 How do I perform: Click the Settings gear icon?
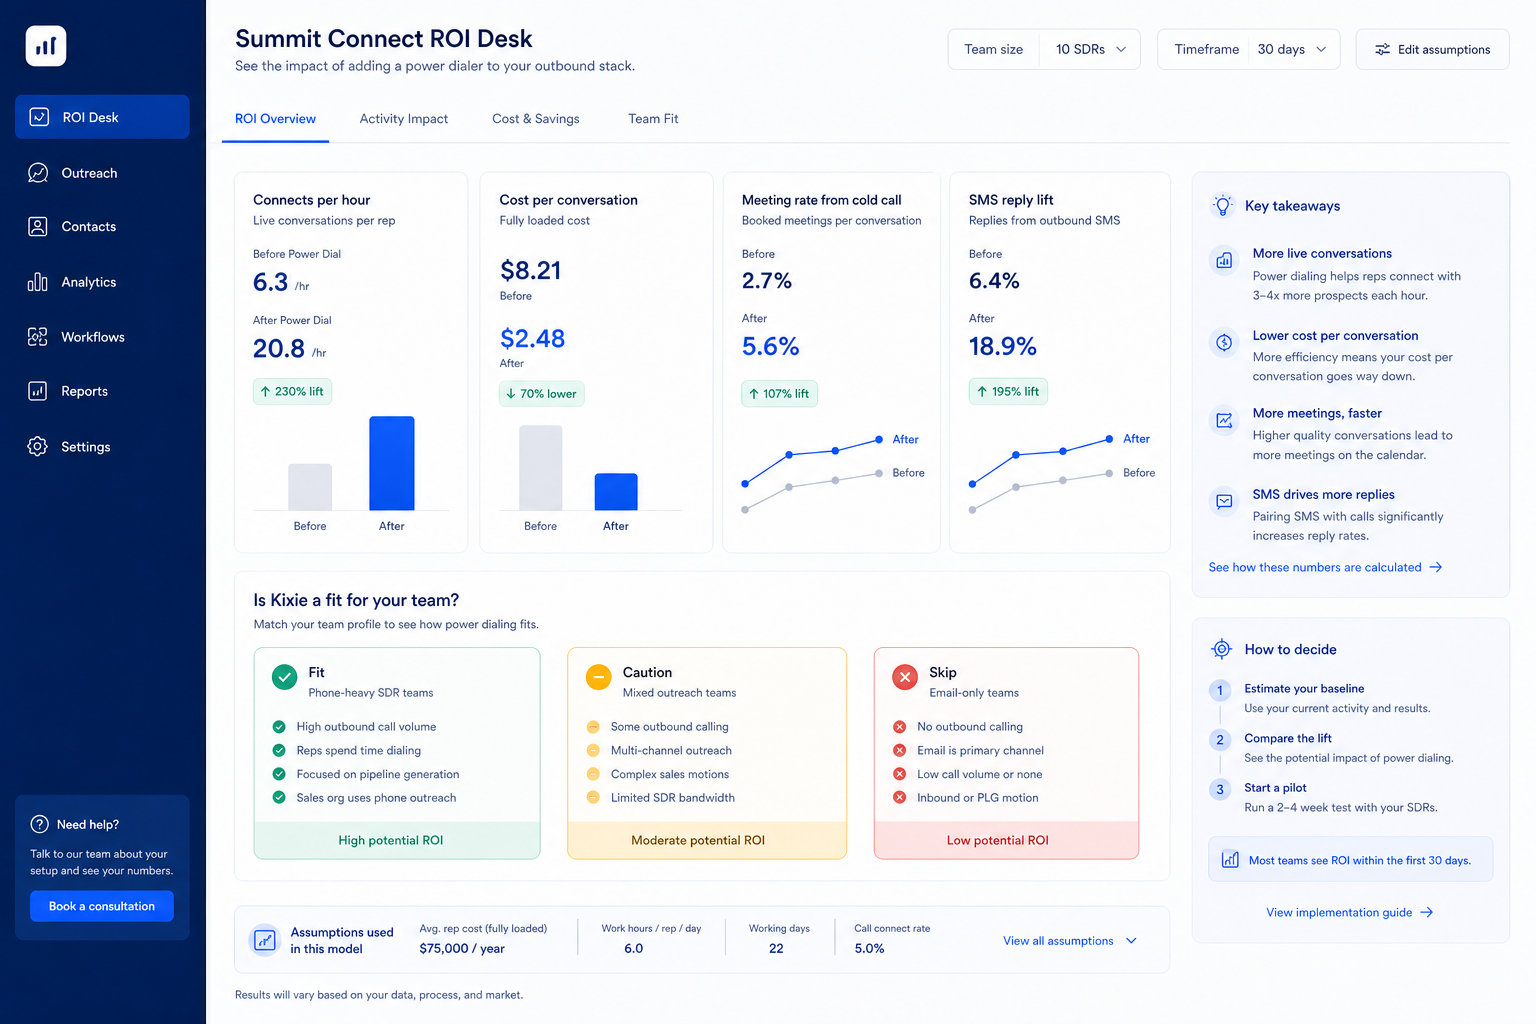click(x=38, y=446)
